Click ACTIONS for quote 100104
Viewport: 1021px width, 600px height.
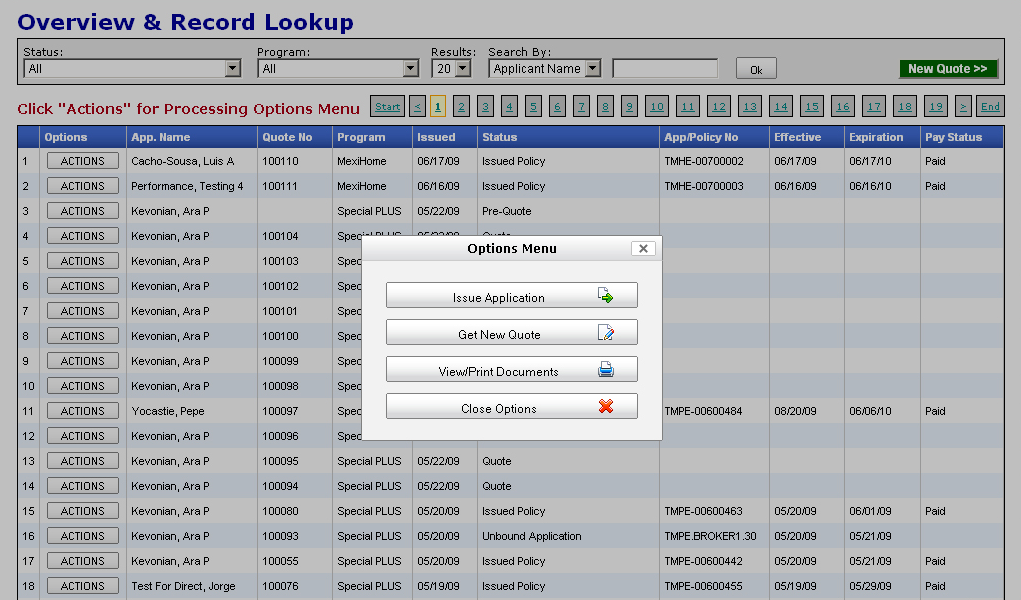[x=83, y=236]
